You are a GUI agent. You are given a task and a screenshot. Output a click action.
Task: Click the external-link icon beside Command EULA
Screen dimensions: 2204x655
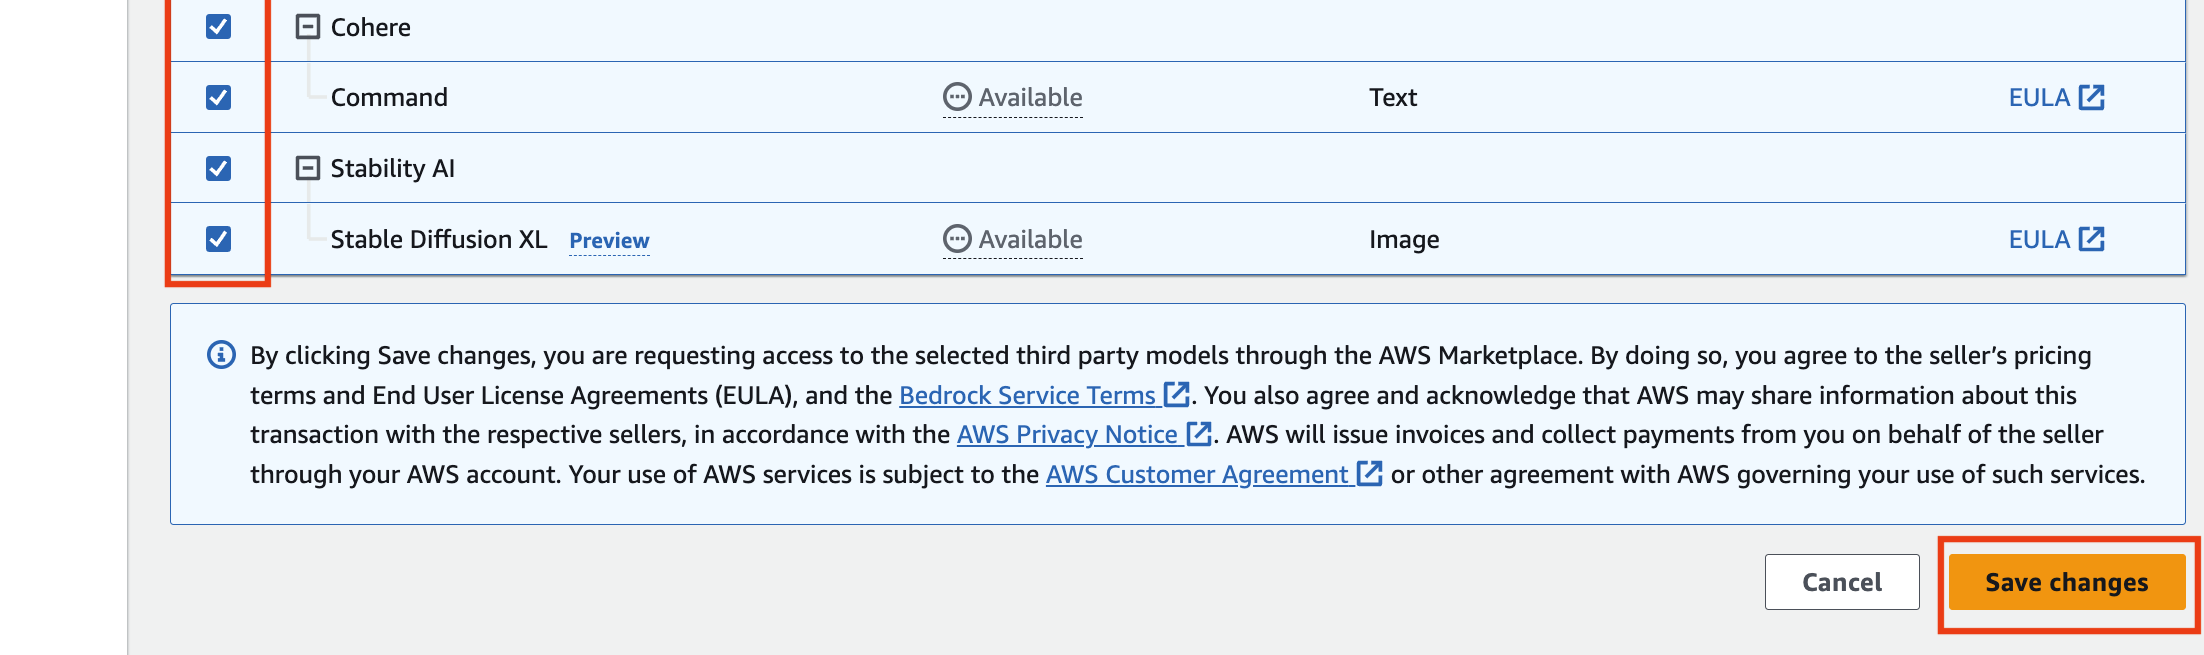(2091, 97)
